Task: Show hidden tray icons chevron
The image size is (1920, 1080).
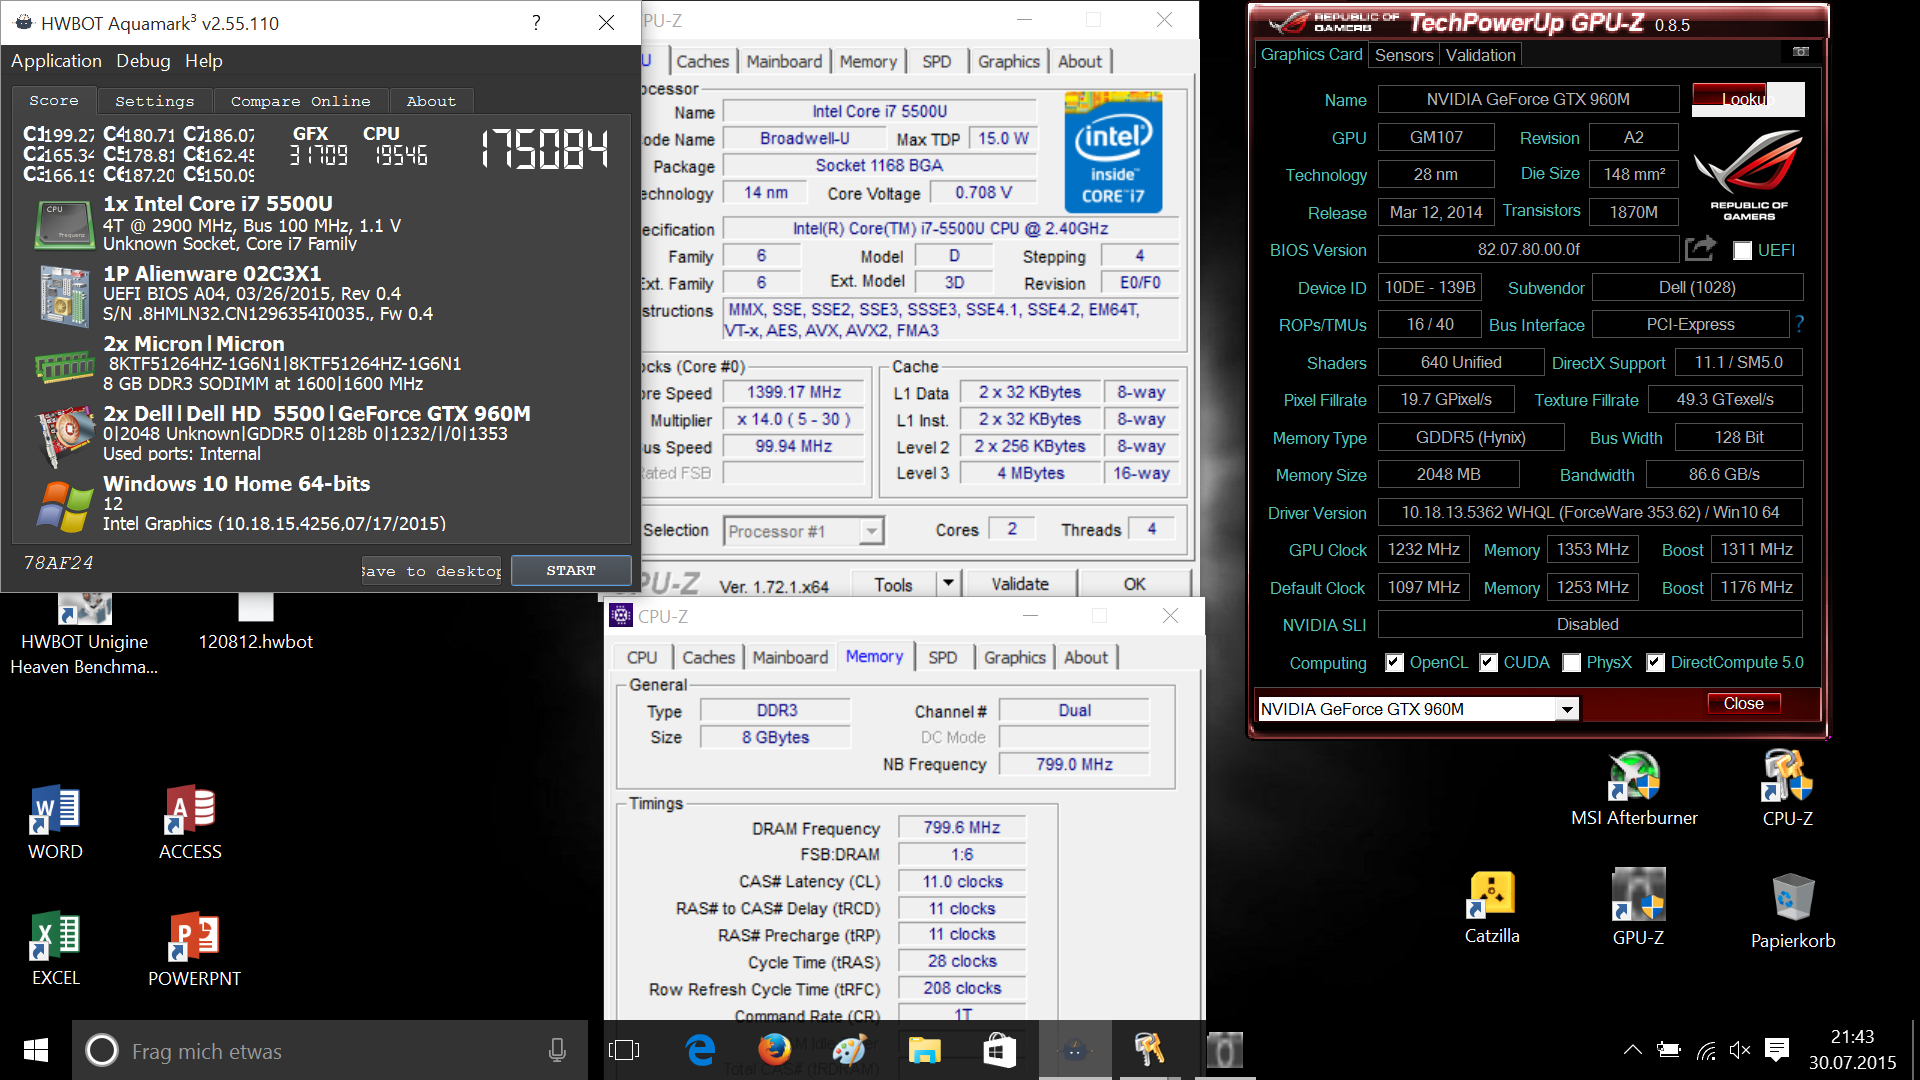Action: pyautogui.click(x=1632, y=1050)
